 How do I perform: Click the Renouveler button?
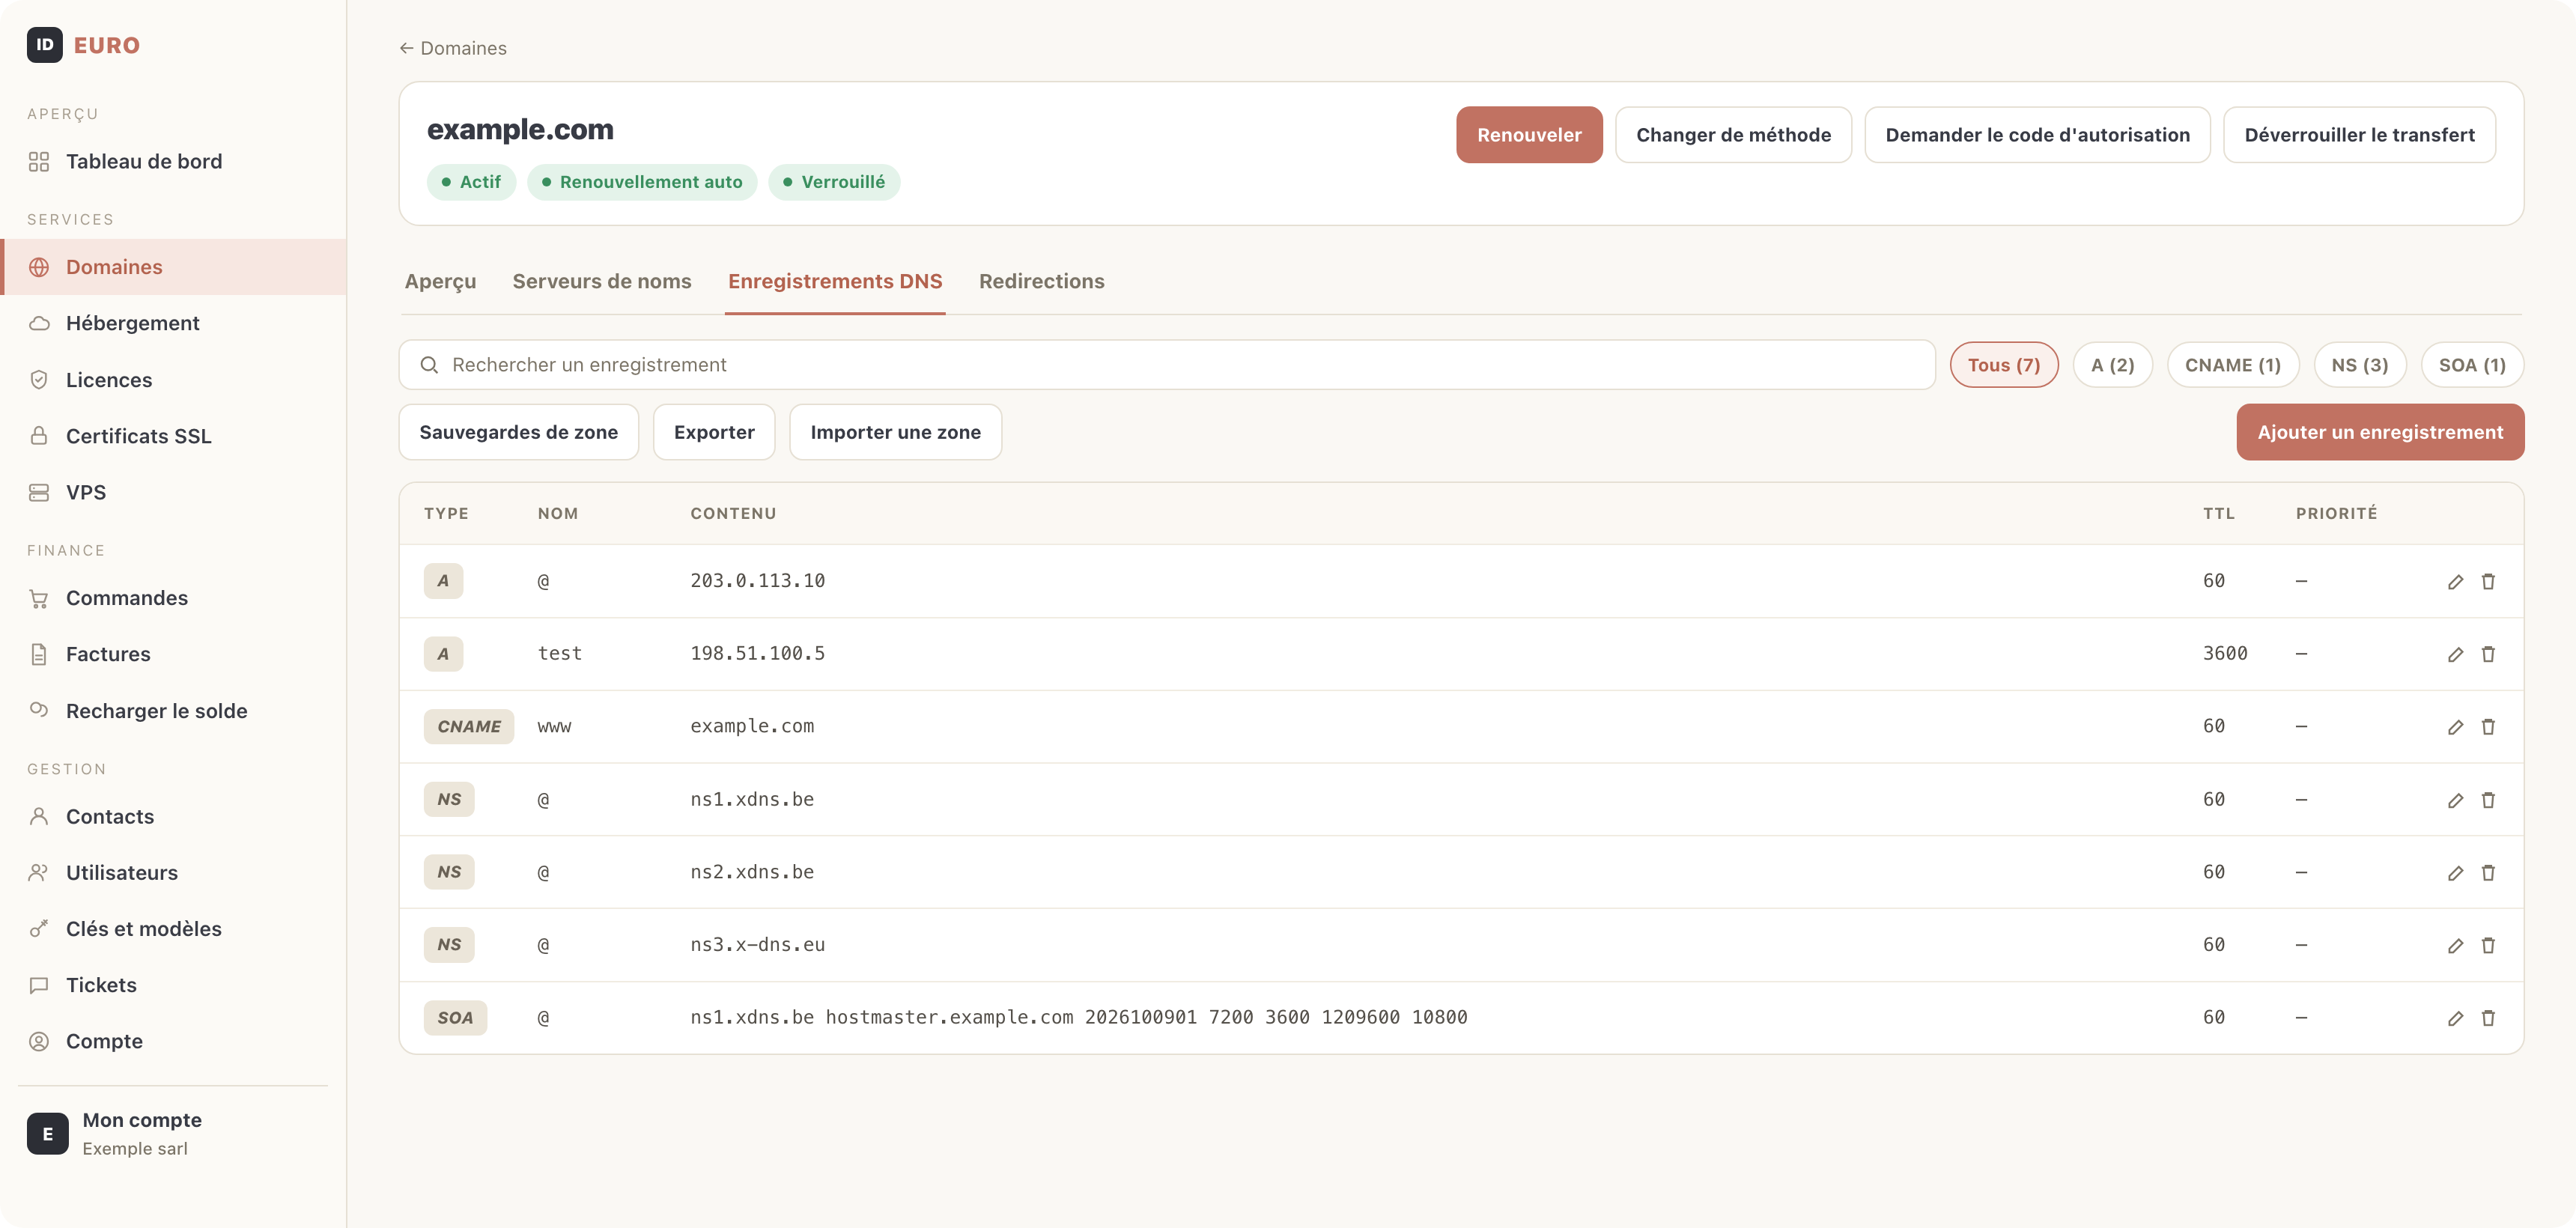(1528, 135)
